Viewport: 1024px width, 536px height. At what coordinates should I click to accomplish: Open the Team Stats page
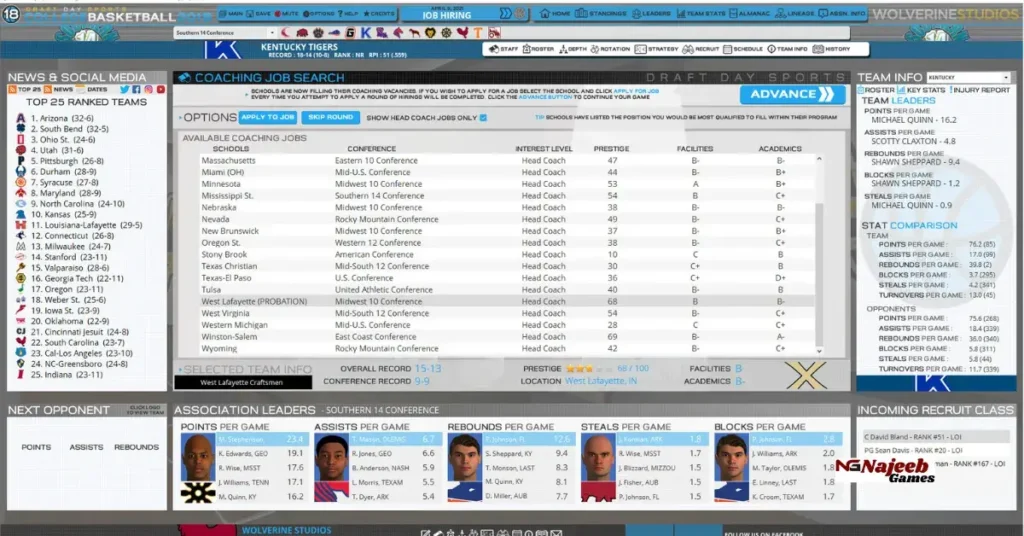click(x=705, y=14)
